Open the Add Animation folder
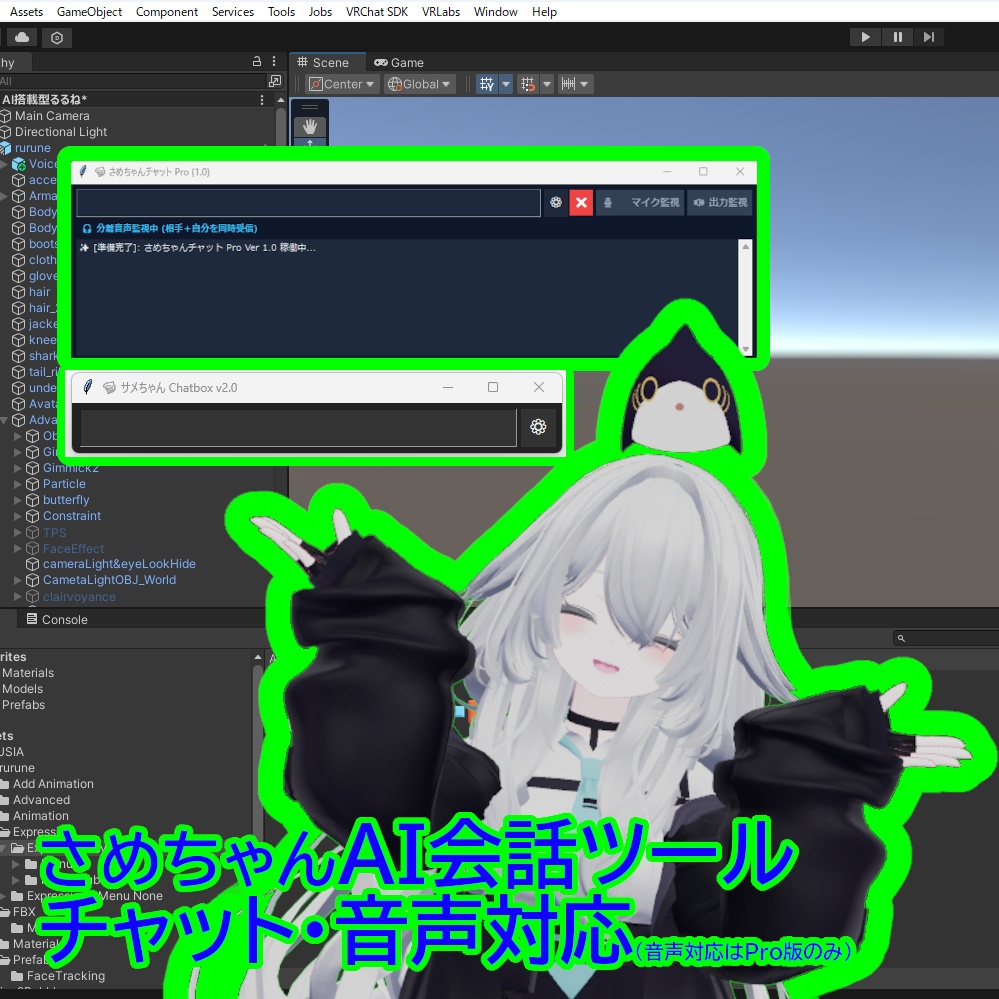Viewport: 999px width, 999px height. click(x=53, y=784)
